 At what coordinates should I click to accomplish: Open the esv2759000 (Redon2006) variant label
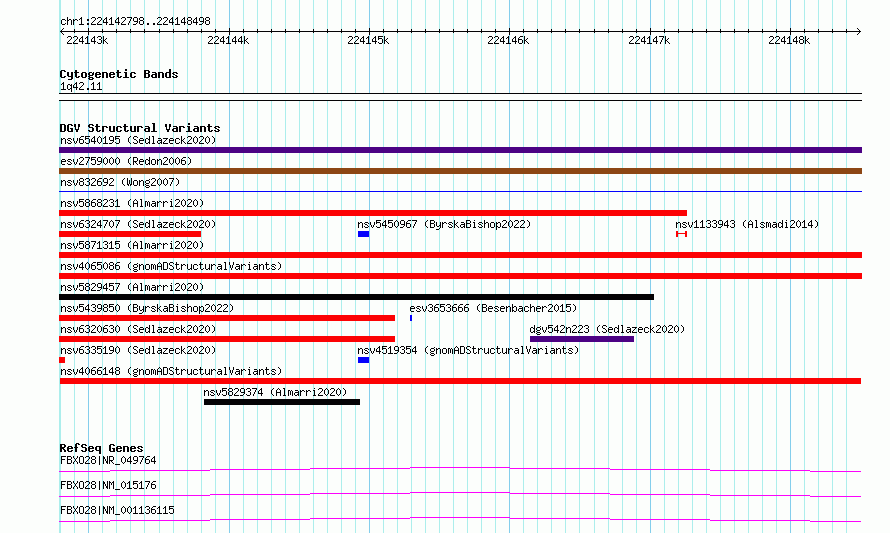[x=126, y=161]
